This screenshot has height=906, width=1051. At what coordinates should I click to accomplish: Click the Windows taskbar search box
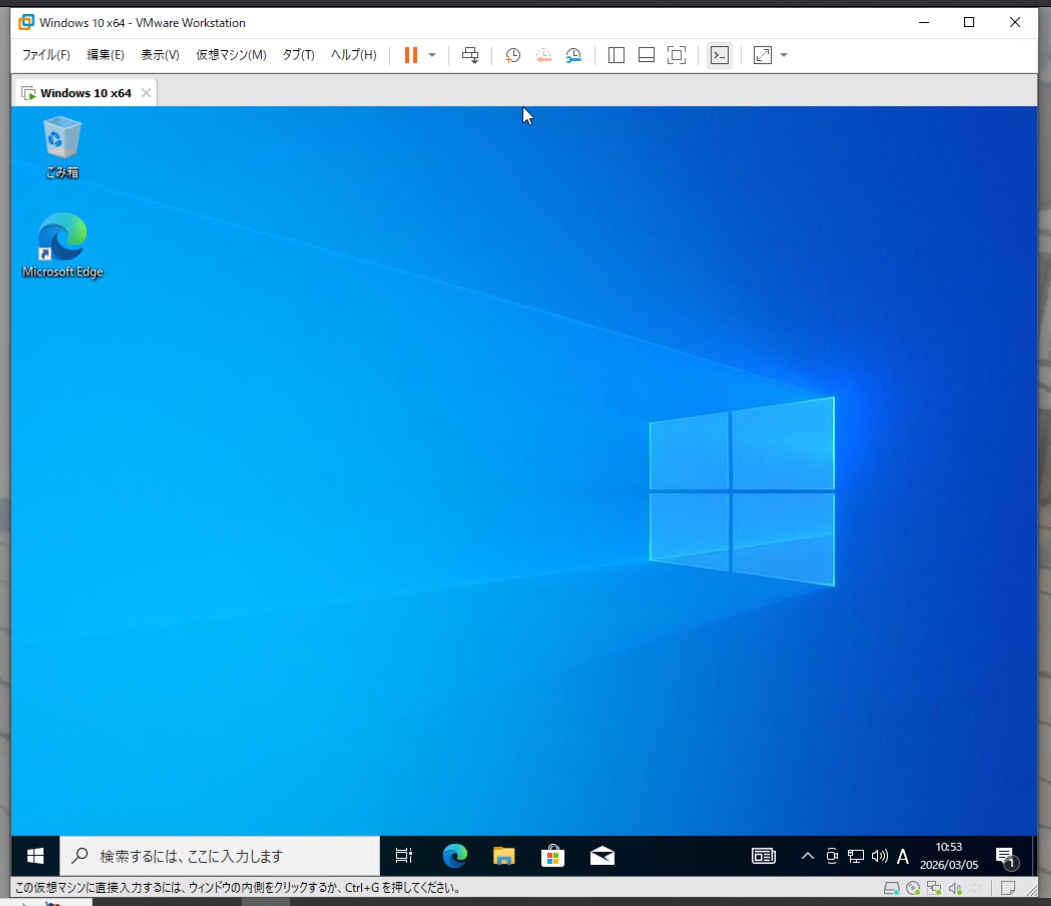click(220, 856)
